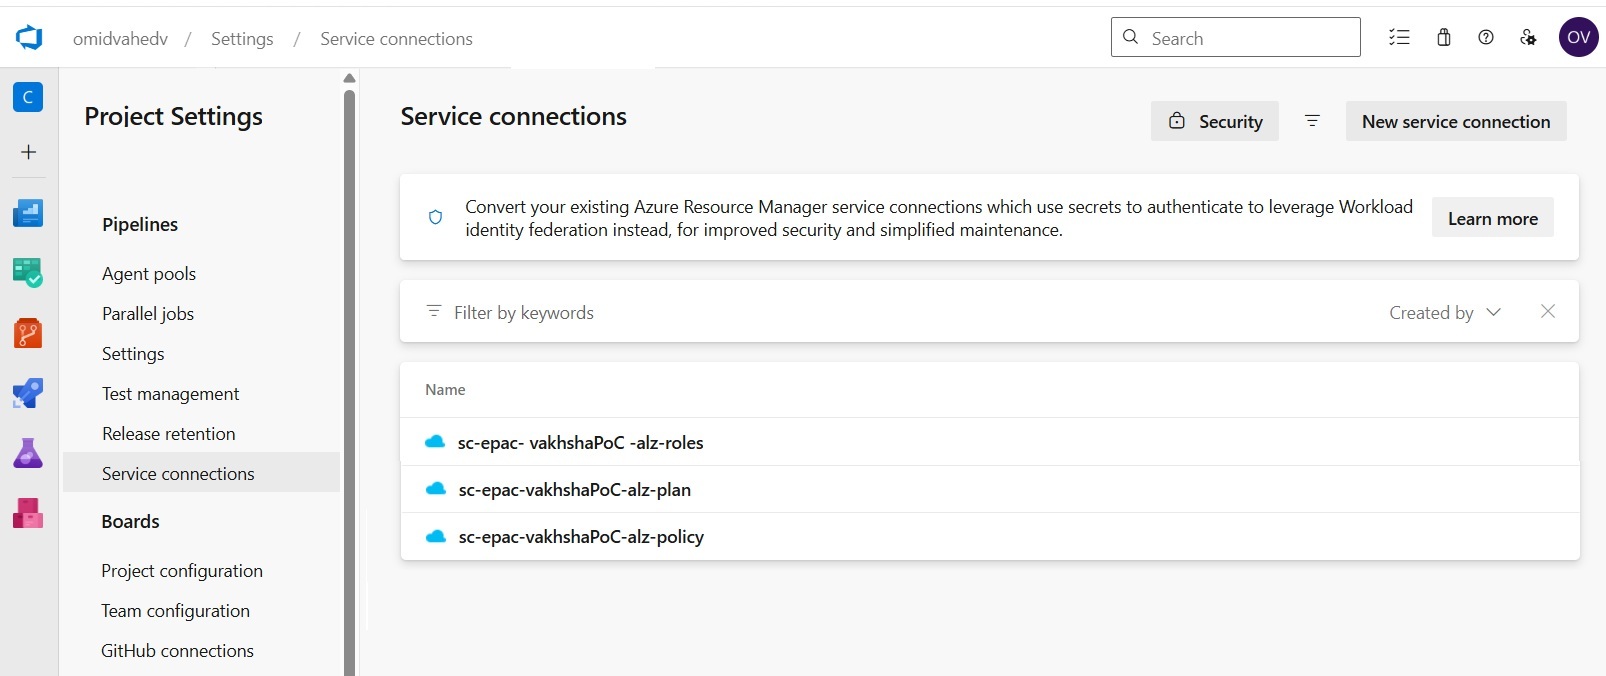
Task: Click the Azure DevOps logo
Action: [29, 38]
